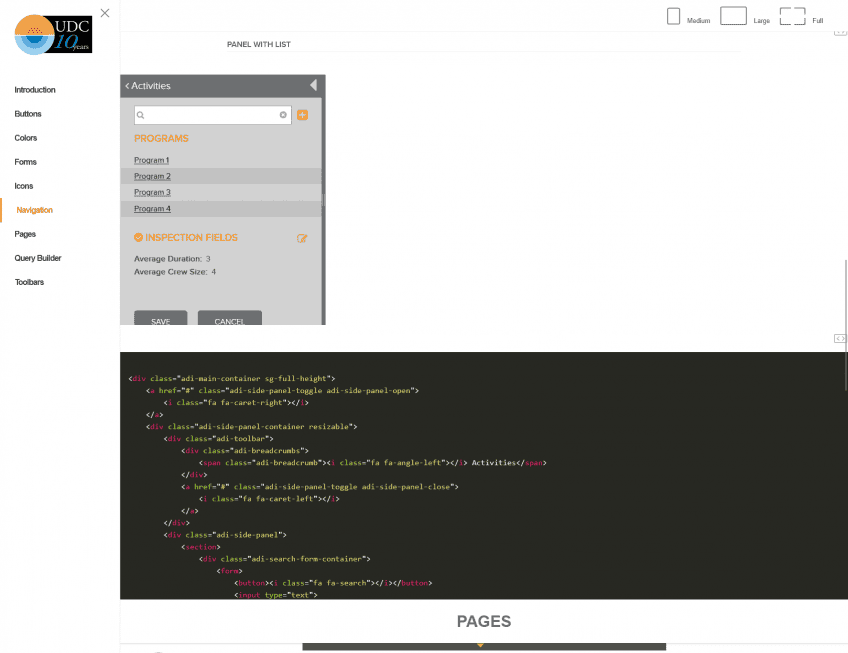848x653 pixels.
Task: Open the Icons section
Action: click(23, 186)
